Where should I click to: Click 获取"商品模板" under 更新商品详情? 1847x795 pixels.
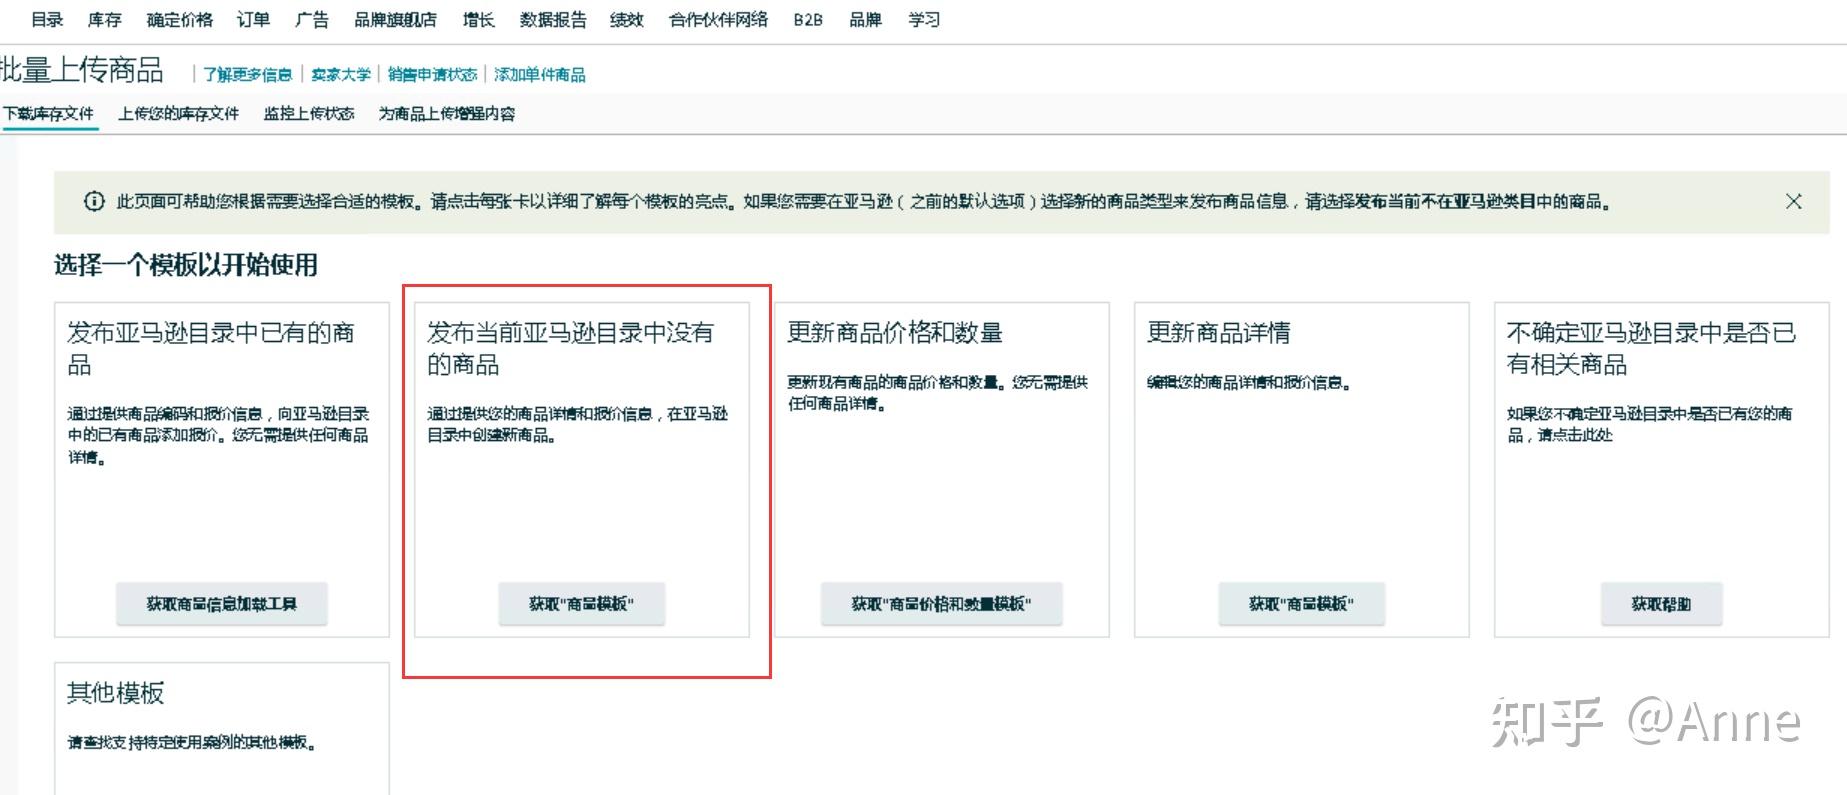click(1301, 603)
